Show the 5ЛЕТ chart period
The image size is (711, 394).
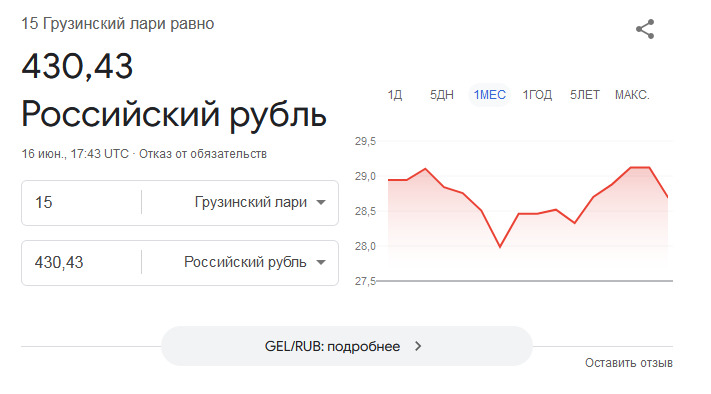pyautogui.click(x=584, y=95)
